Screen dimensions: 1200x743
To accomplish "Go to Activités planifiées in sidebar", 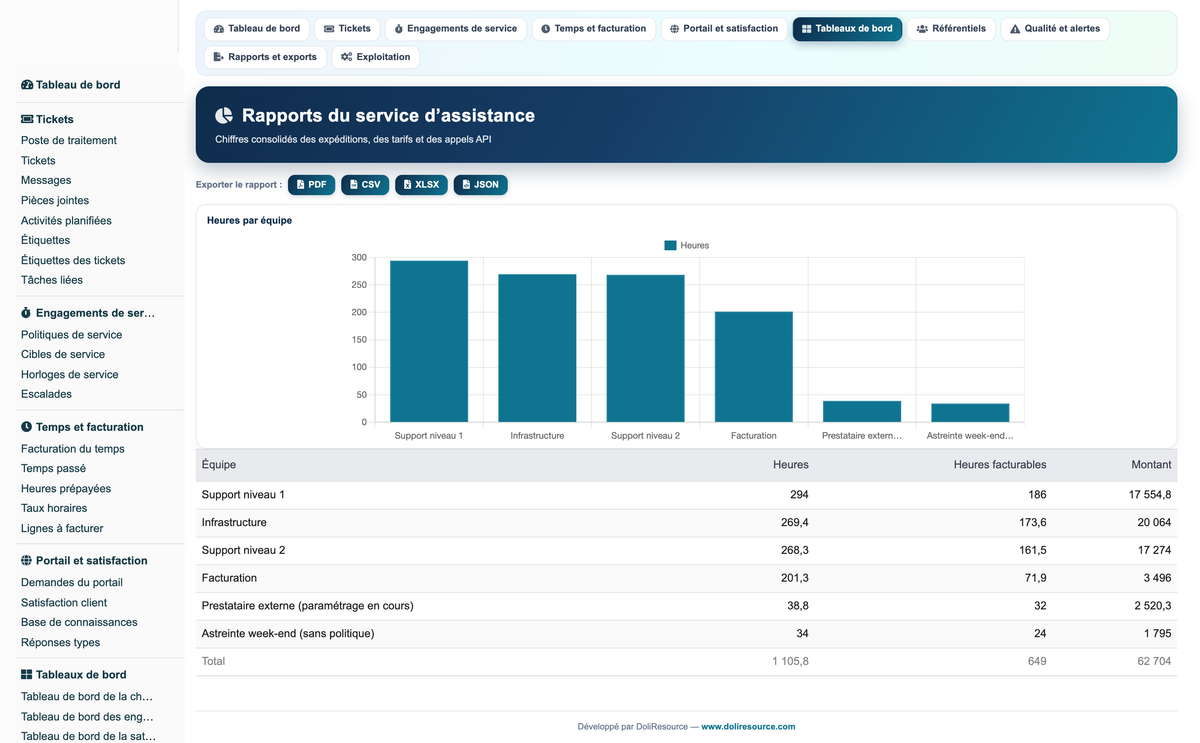I will (x=66, y=221).
